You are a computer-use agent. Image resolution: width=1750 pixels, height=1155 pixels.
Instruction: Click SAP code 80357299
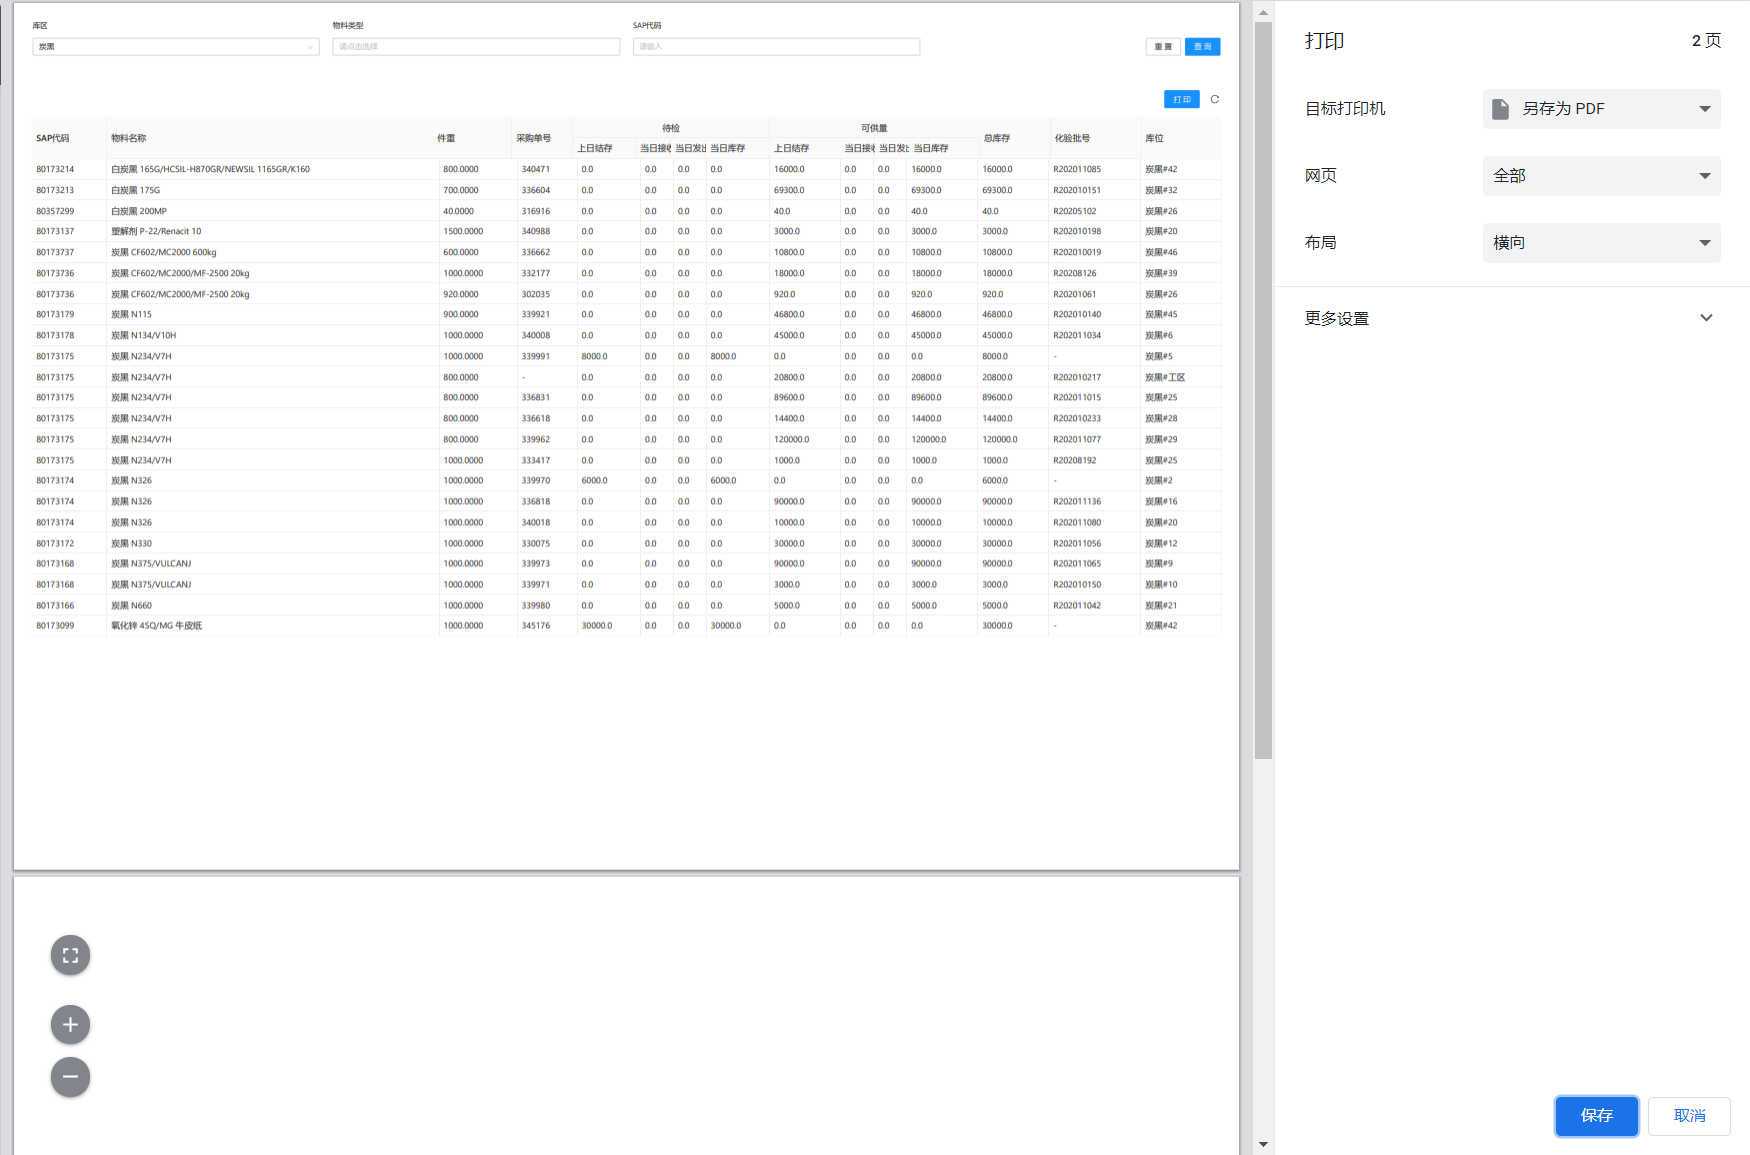coord(55,211)
